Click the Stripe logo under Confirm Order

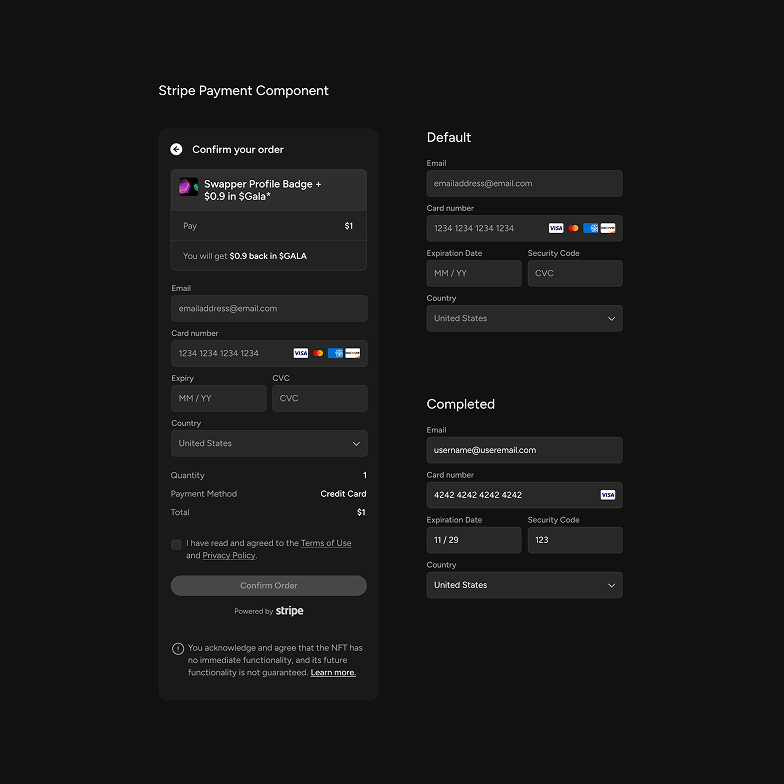[290, 611]
